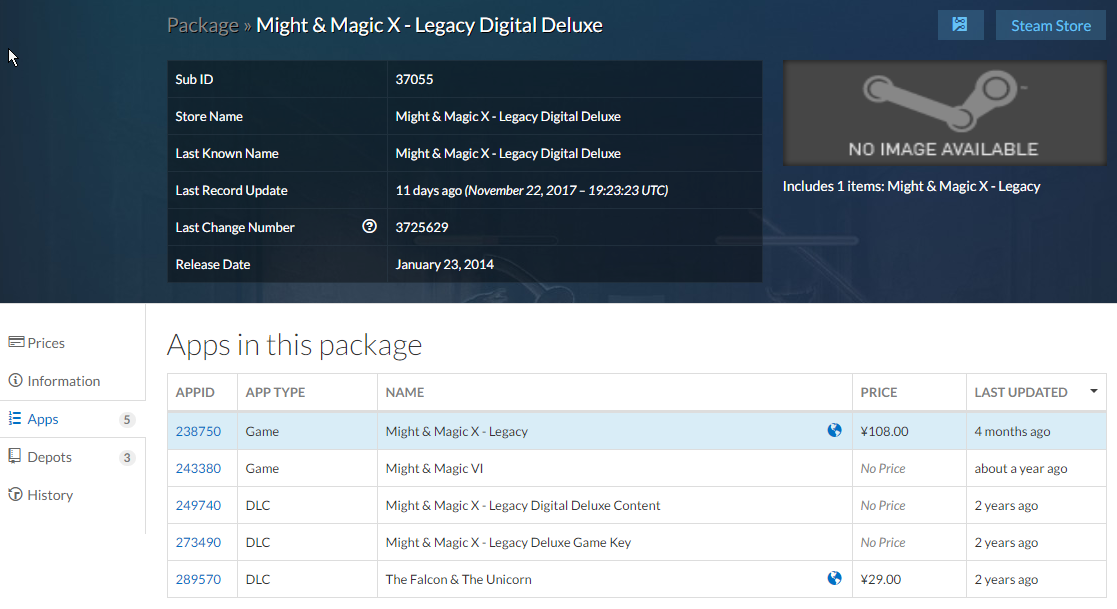Select the Apps sidebar tab
The width and height of the screenshot is (1117, 609).
(71, 419)
